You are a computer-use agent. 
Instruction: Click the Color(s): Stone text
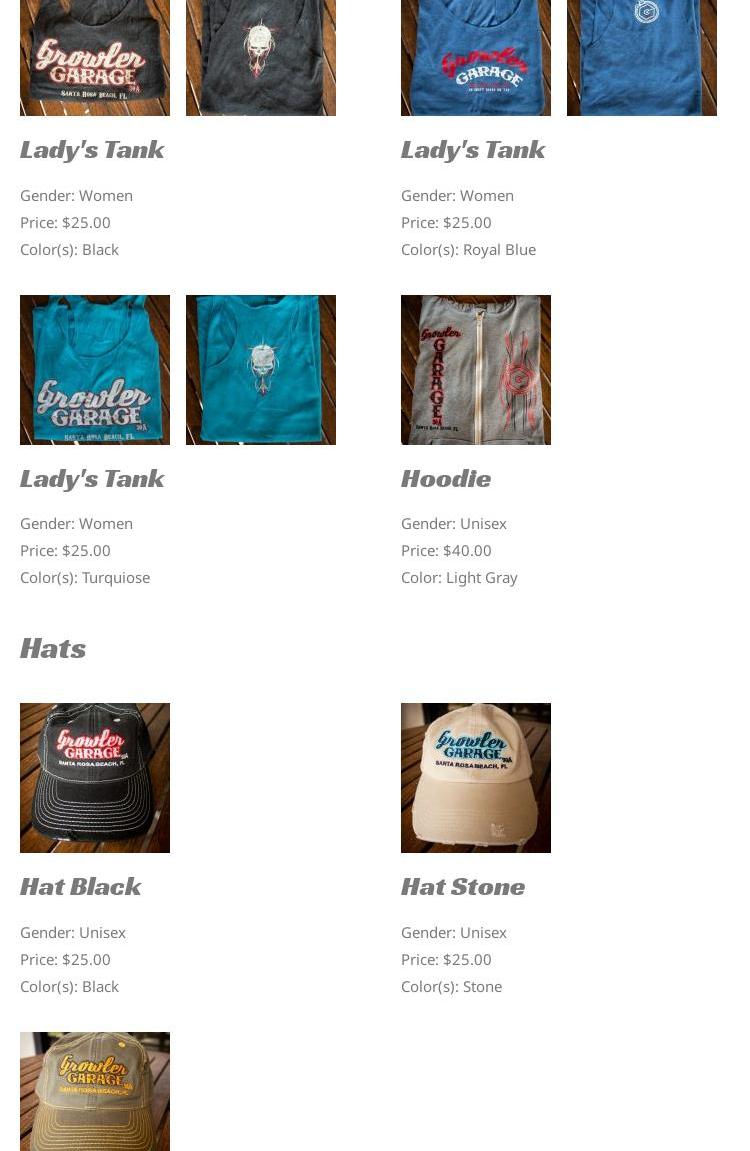(x=451, y=987)
